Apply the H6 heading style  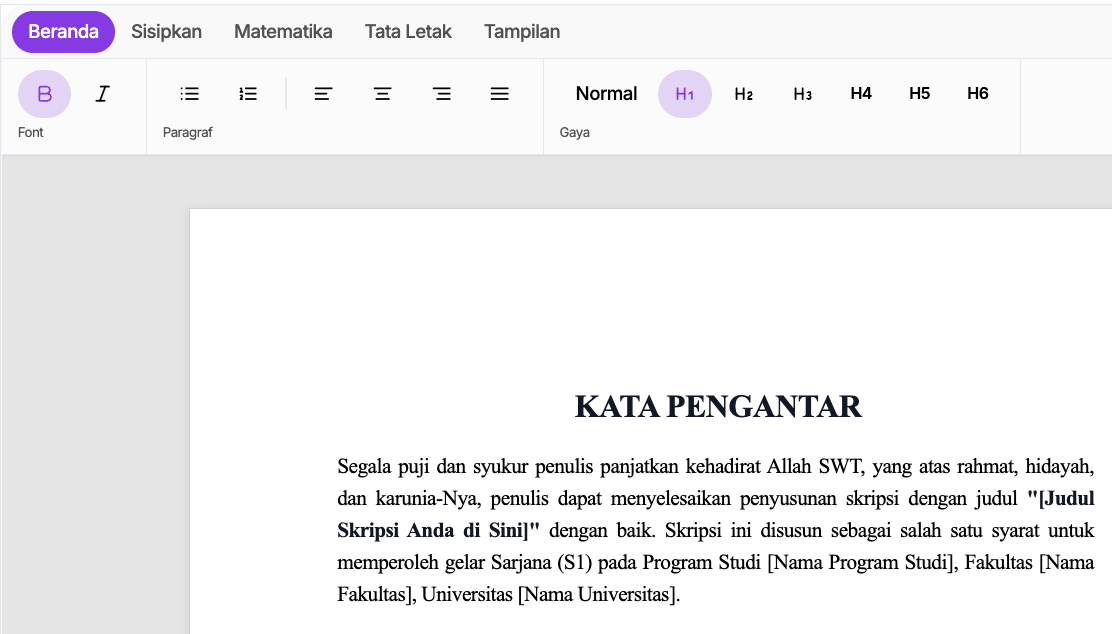click(978, 94)
